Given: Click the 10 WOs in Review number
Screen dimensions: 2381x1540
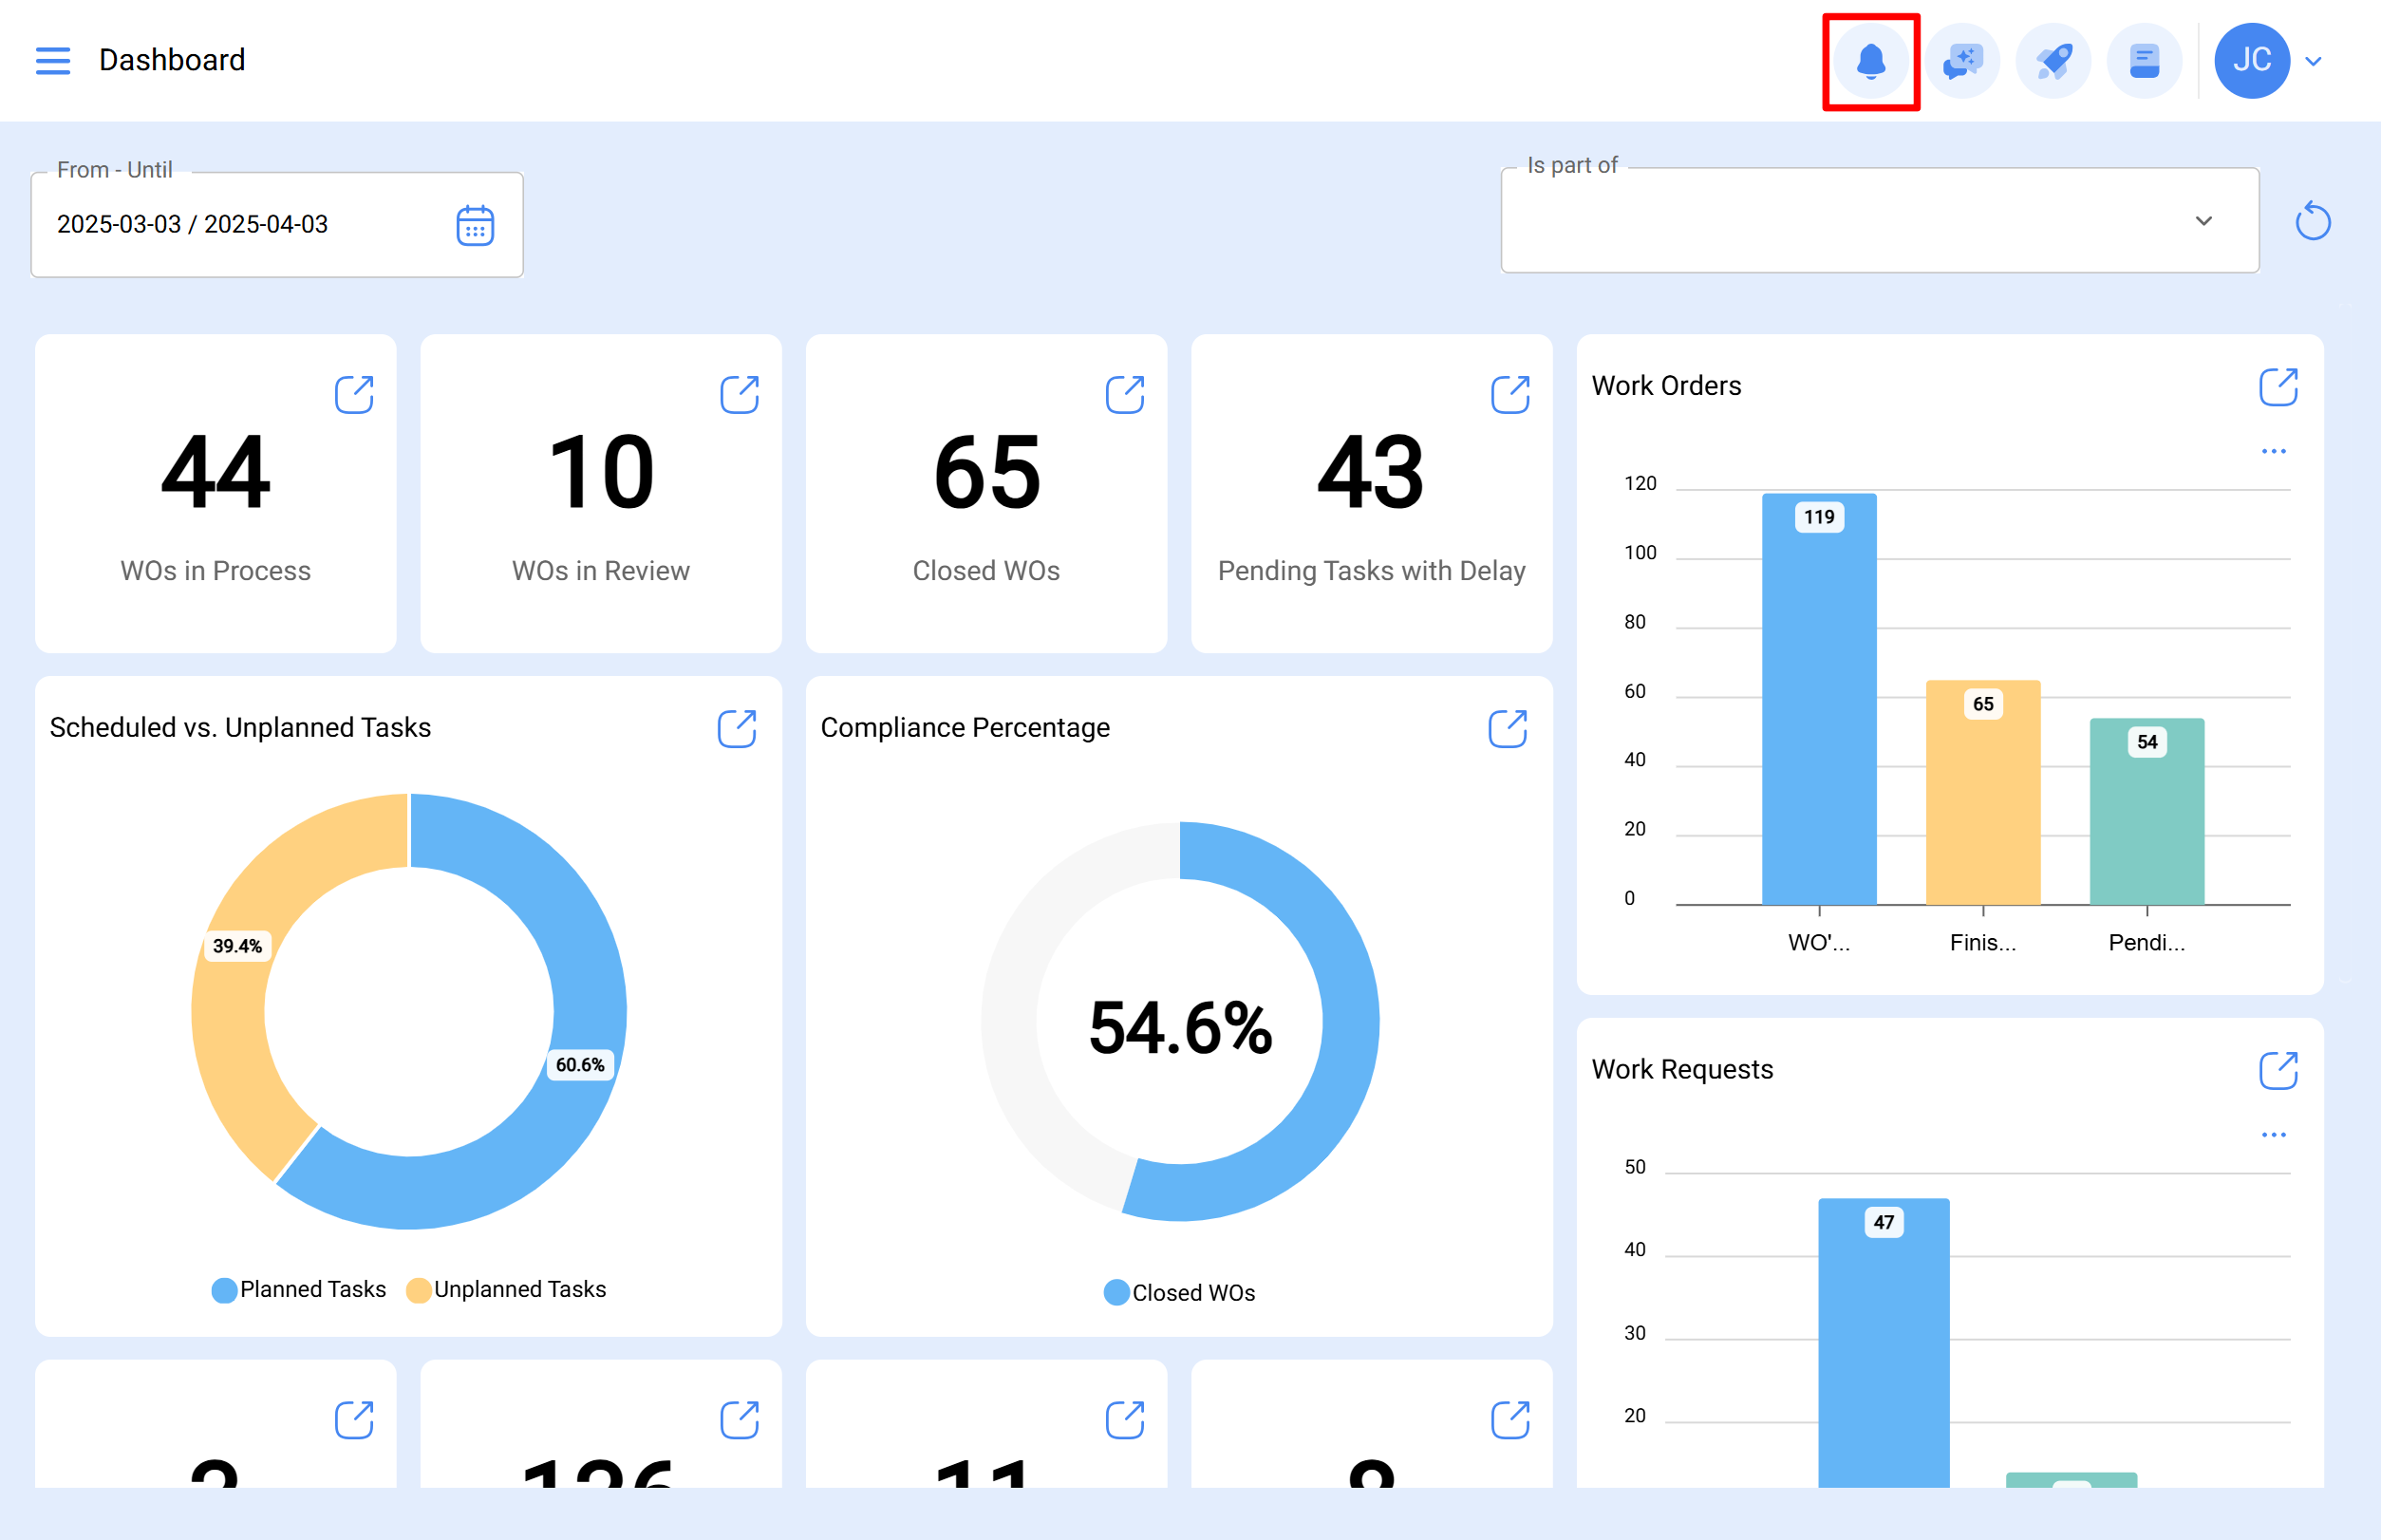Looking at the screenshot, I should 601,472.
